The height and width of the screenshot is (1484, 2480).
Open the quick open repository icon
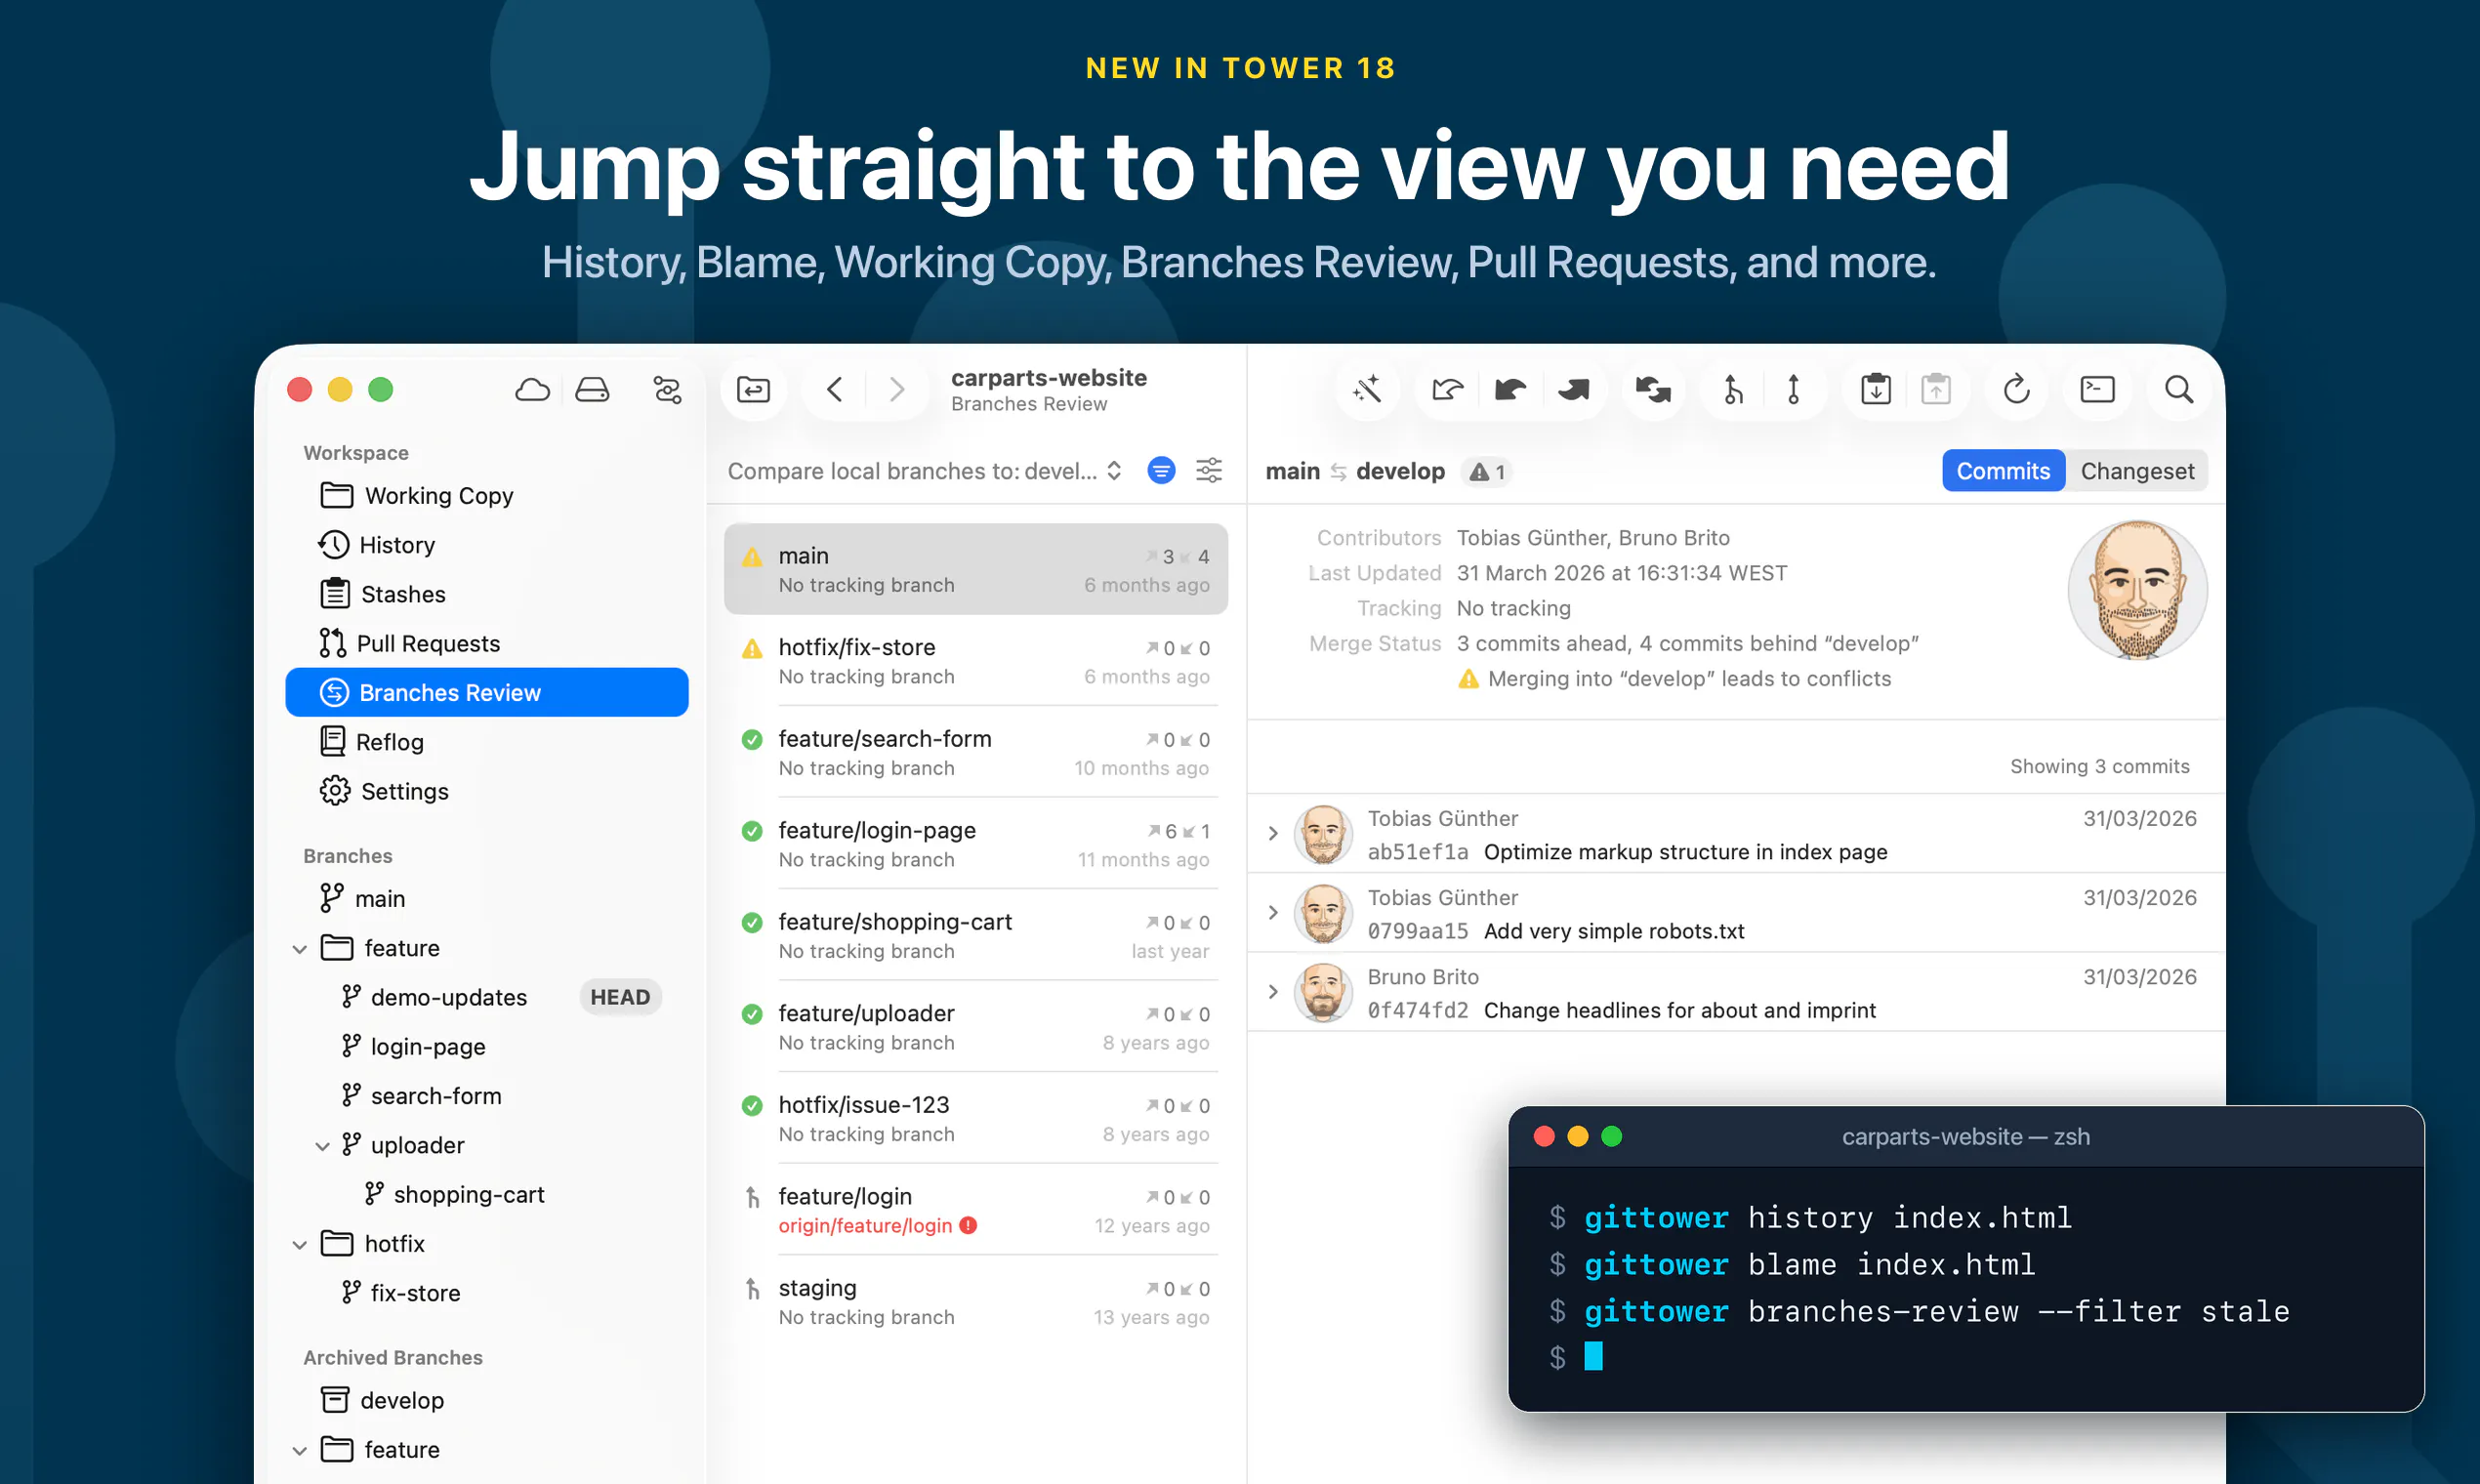(753, 389)
